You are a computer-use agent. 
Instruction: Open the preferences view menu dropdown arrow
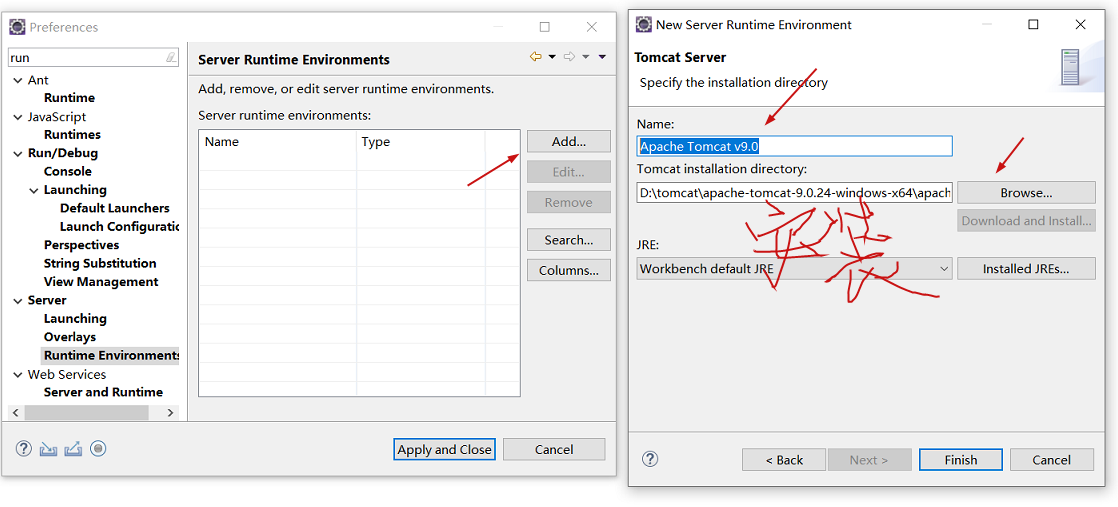pos(602,57)
